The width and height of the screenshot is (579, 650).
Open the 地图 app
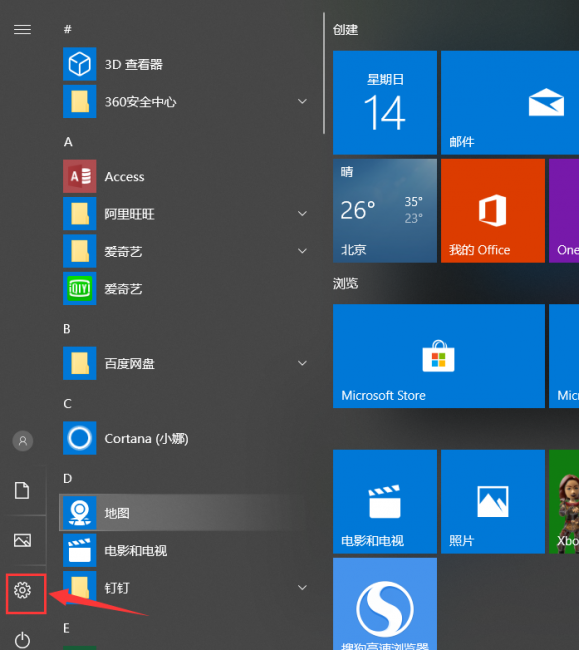(x=185, y=513)
